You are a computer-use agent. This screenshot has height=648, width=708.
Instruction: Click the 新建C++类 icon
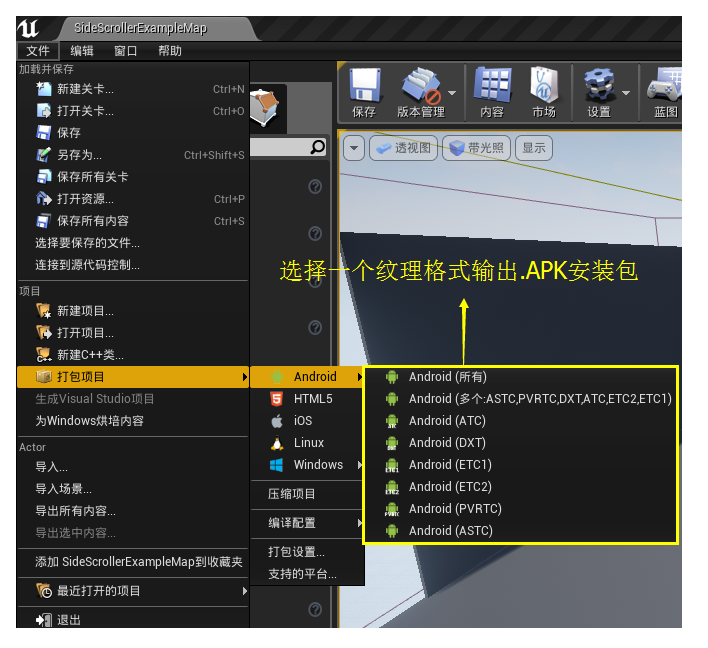coord(44,355)
